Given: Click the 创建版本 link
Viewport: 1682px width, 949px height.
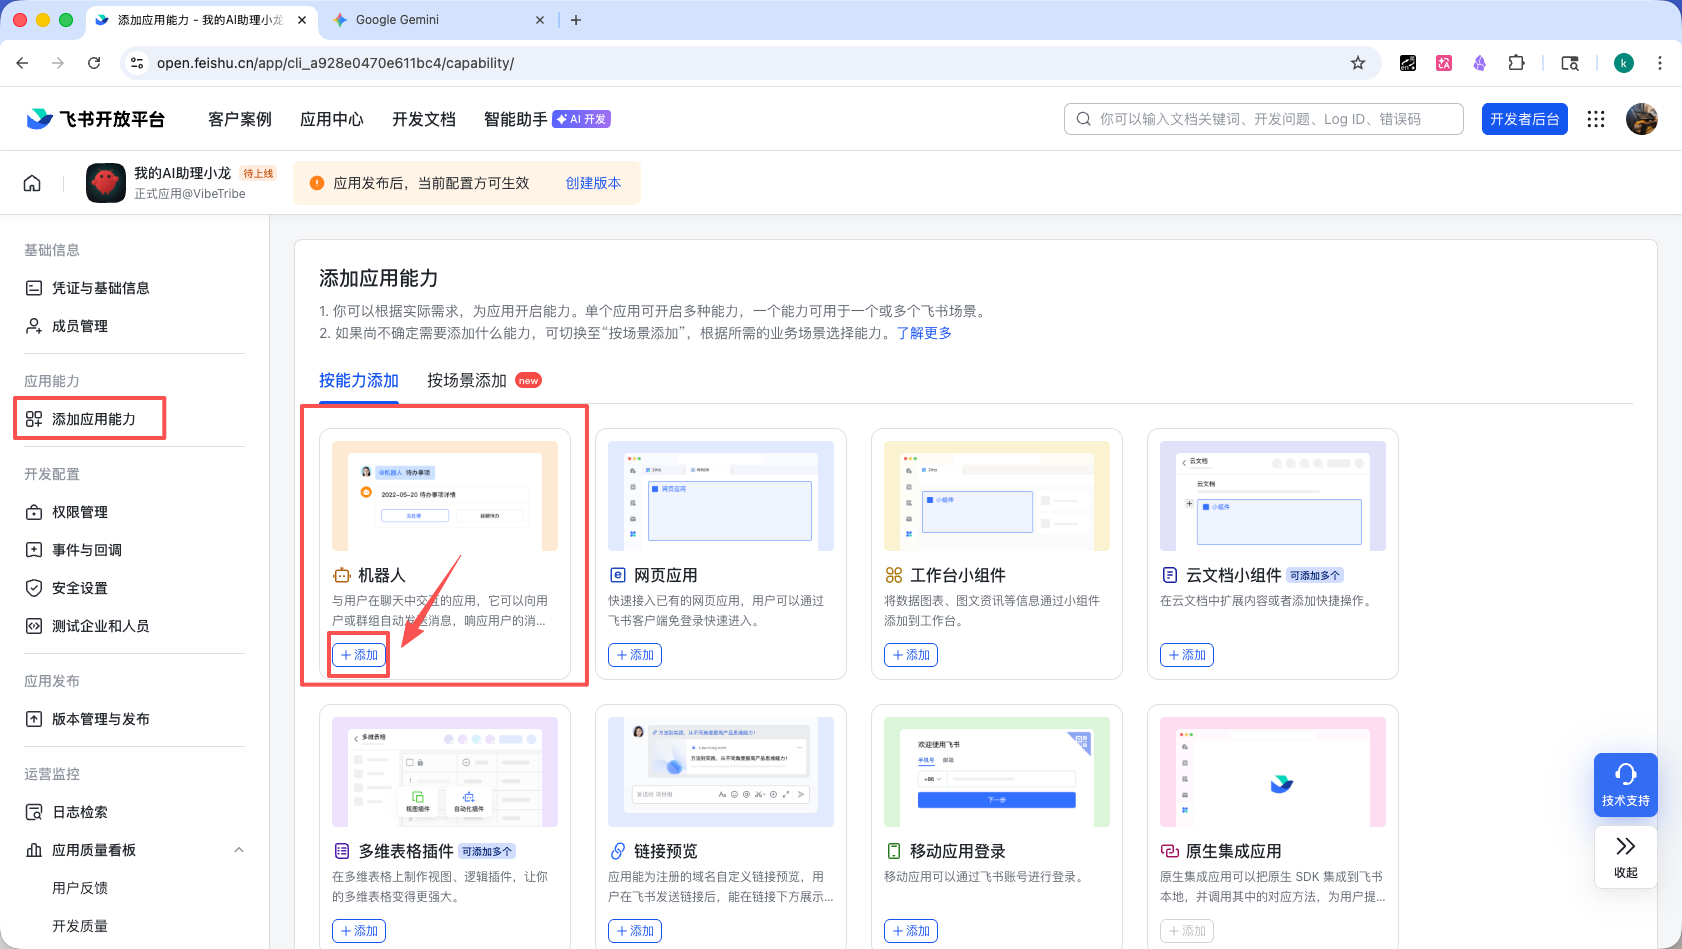Looking at the screenshot, I should tap(593, 183).
